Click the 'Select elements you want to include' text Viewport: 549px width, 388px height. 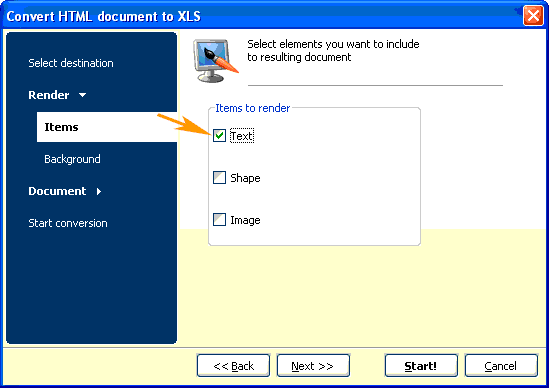(x=333, y=44)
